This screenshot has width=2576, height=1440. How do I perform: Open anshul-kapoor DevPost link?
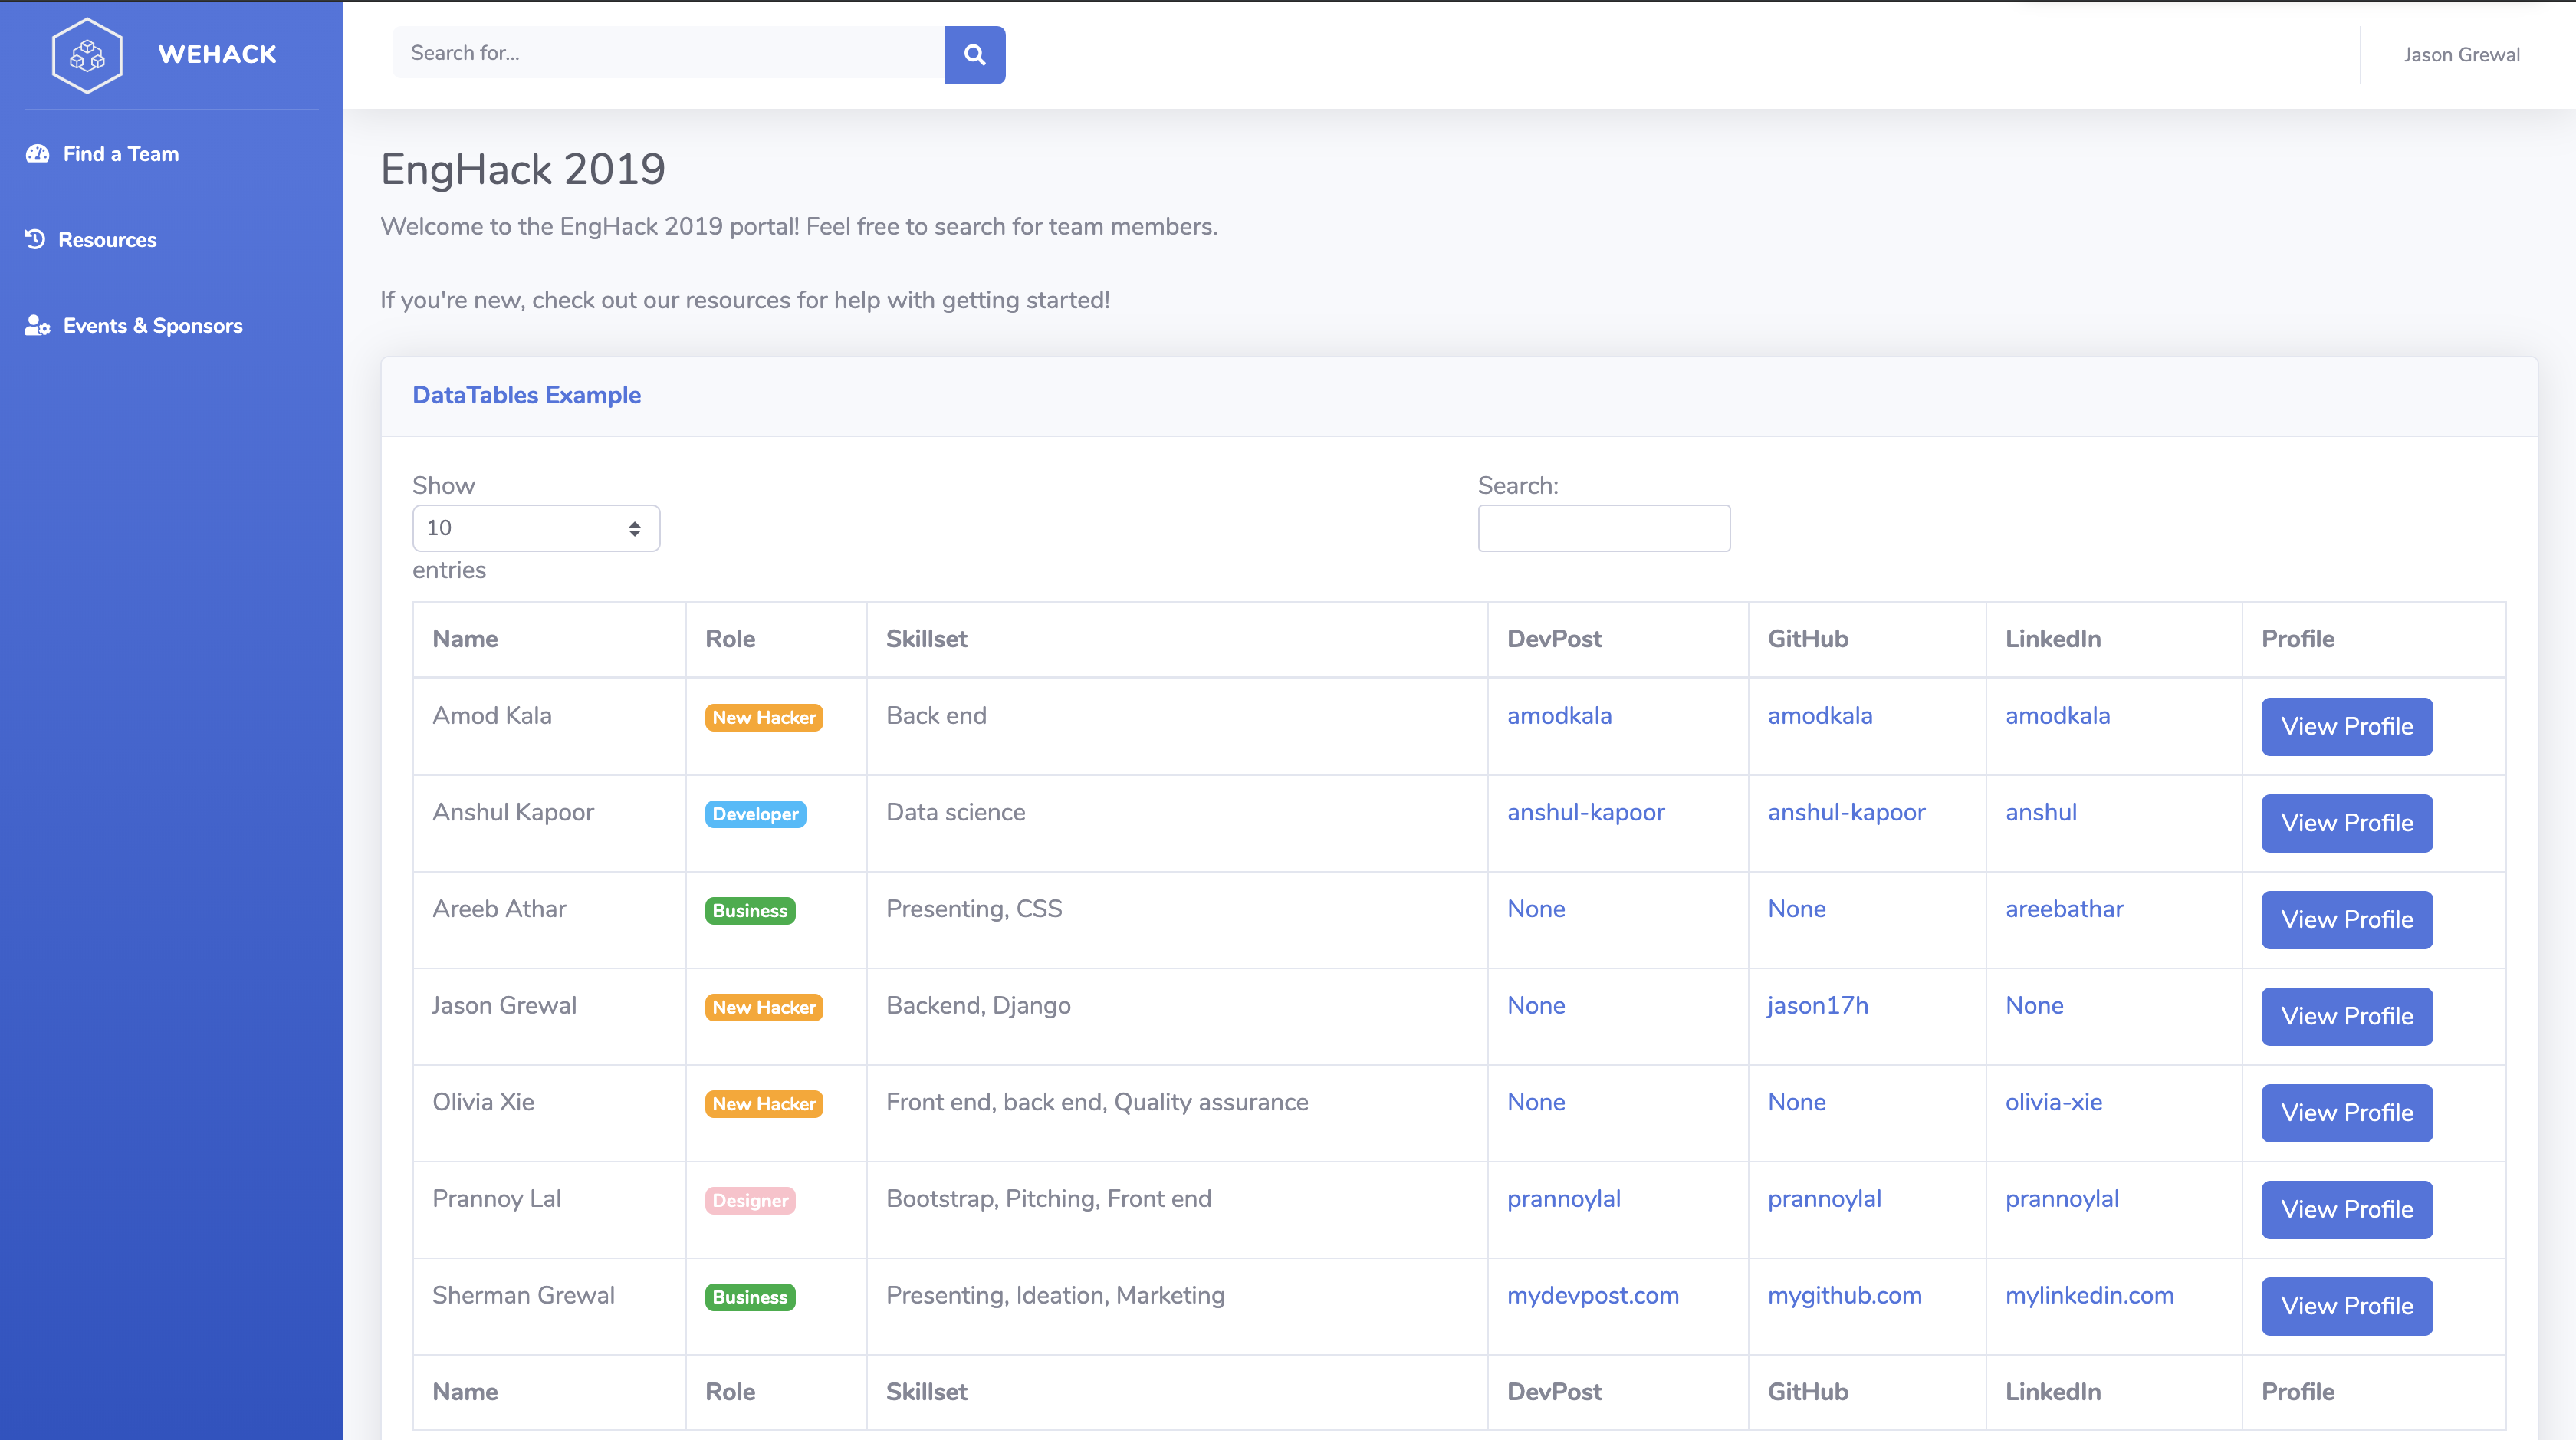[1585, 813]
